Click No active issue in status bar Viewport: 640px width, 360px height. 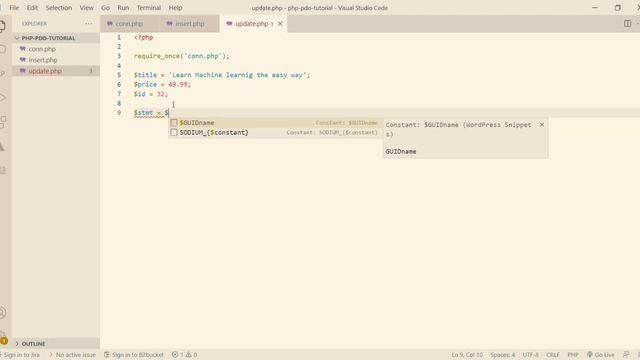(x=72, y=355)
